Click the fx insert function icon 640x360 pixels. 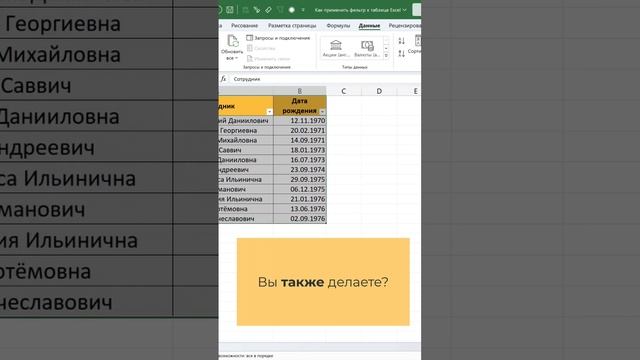pyautogui.click(x=223, y=79)
